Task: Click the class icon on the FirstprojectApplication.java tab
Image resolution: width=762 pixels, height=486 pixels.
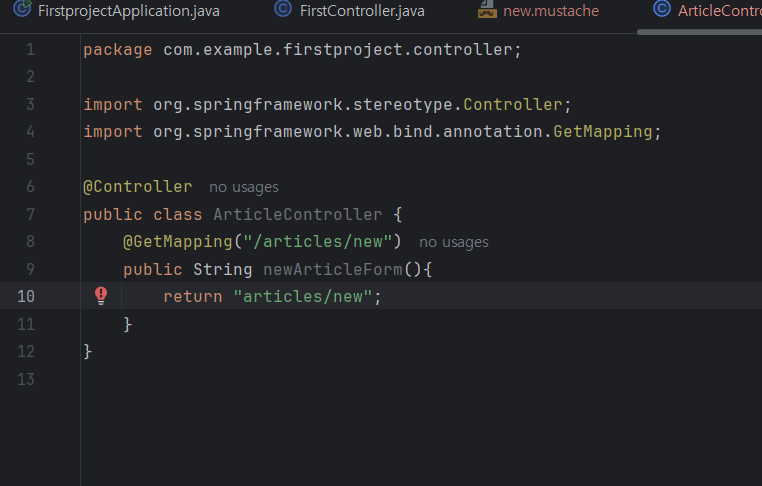Action: point(22,8)
